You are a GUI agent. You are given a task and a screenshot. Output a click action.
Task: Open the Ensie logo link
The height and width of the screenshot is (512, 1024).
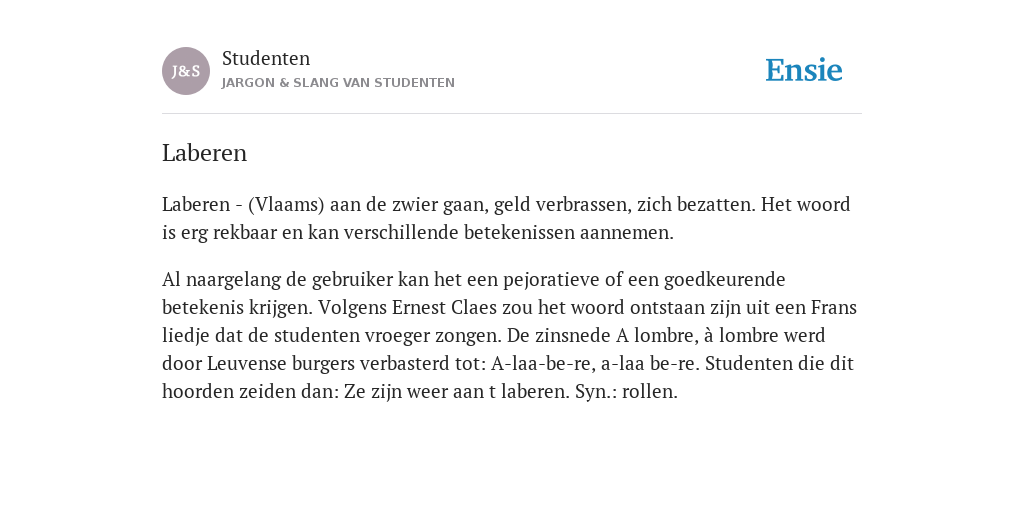pyautogui.click(x=804, y=70)
